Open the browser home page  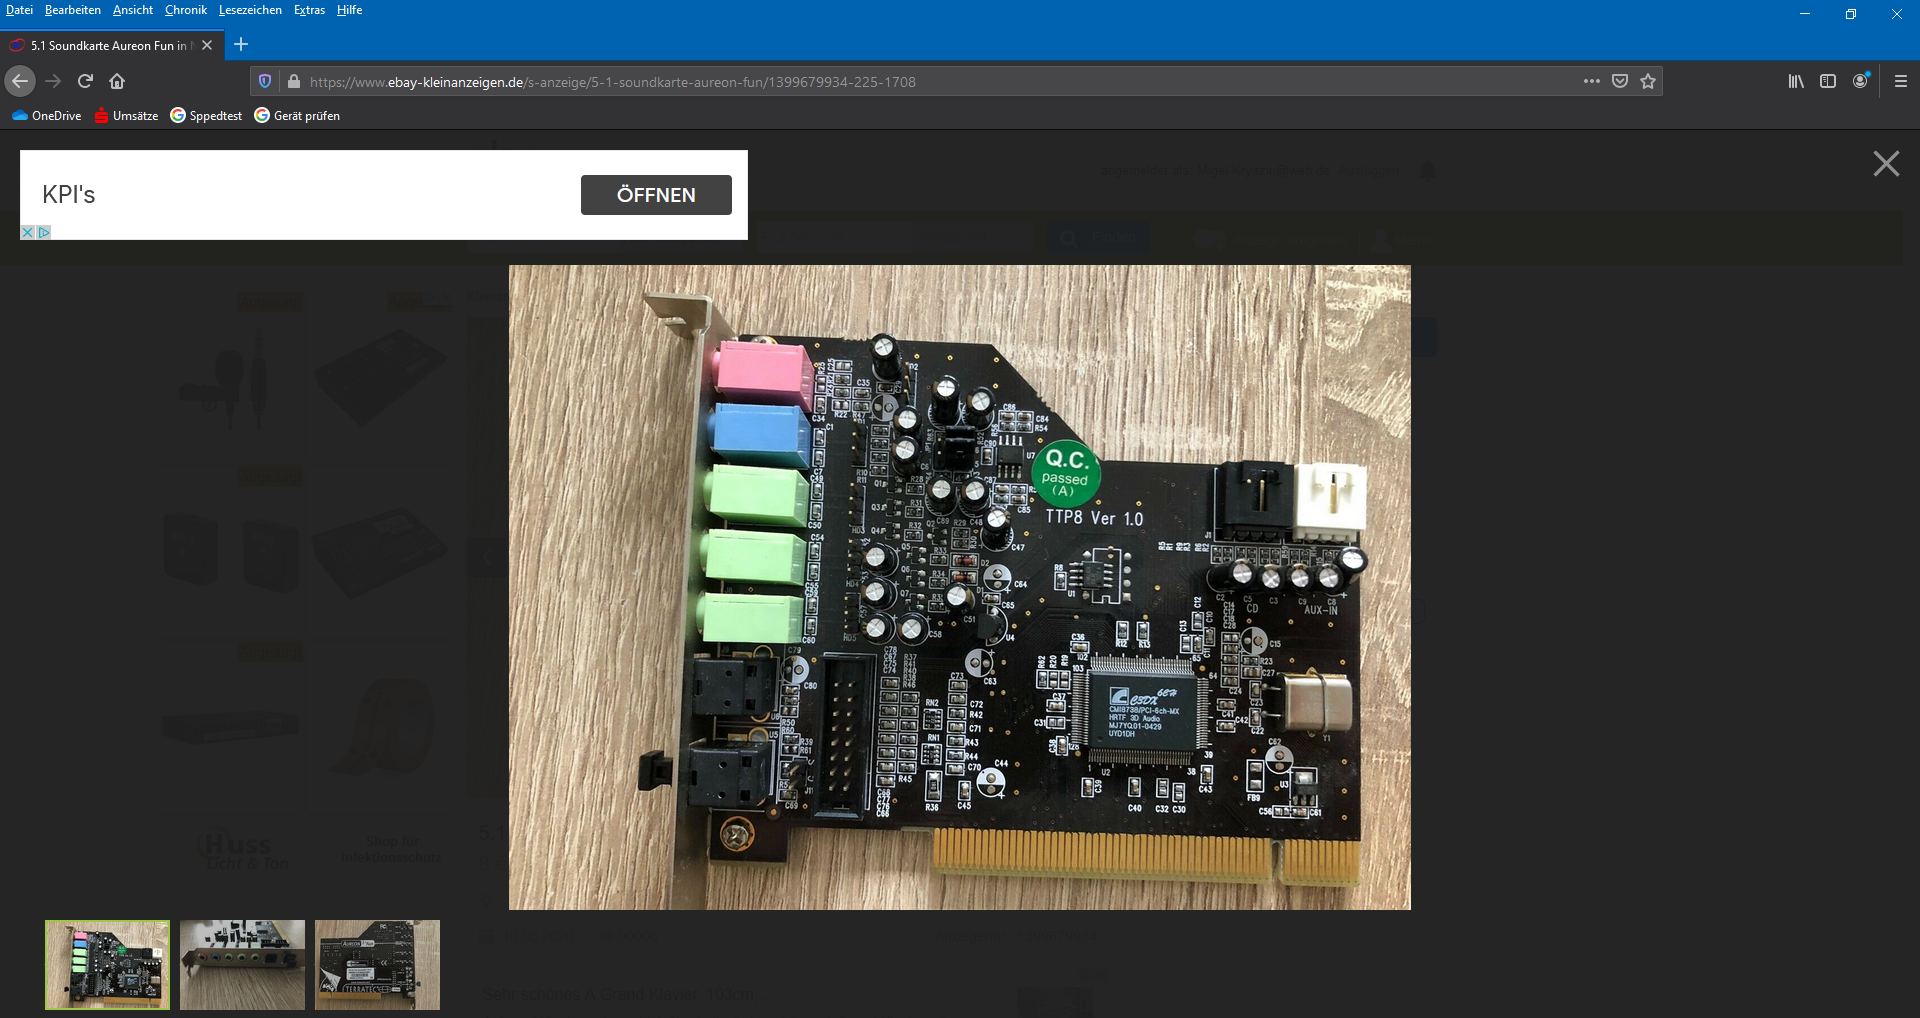coord(117,81)
